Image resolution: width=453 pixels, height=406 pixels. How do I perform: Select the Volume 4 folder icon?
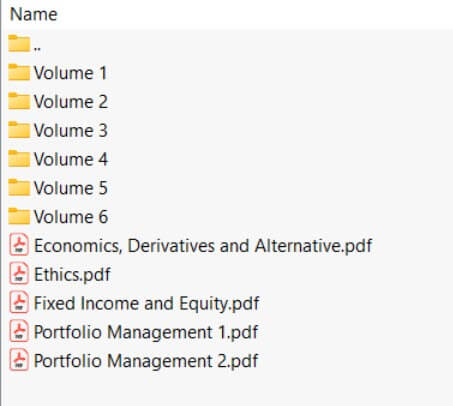tap(19, 158)
